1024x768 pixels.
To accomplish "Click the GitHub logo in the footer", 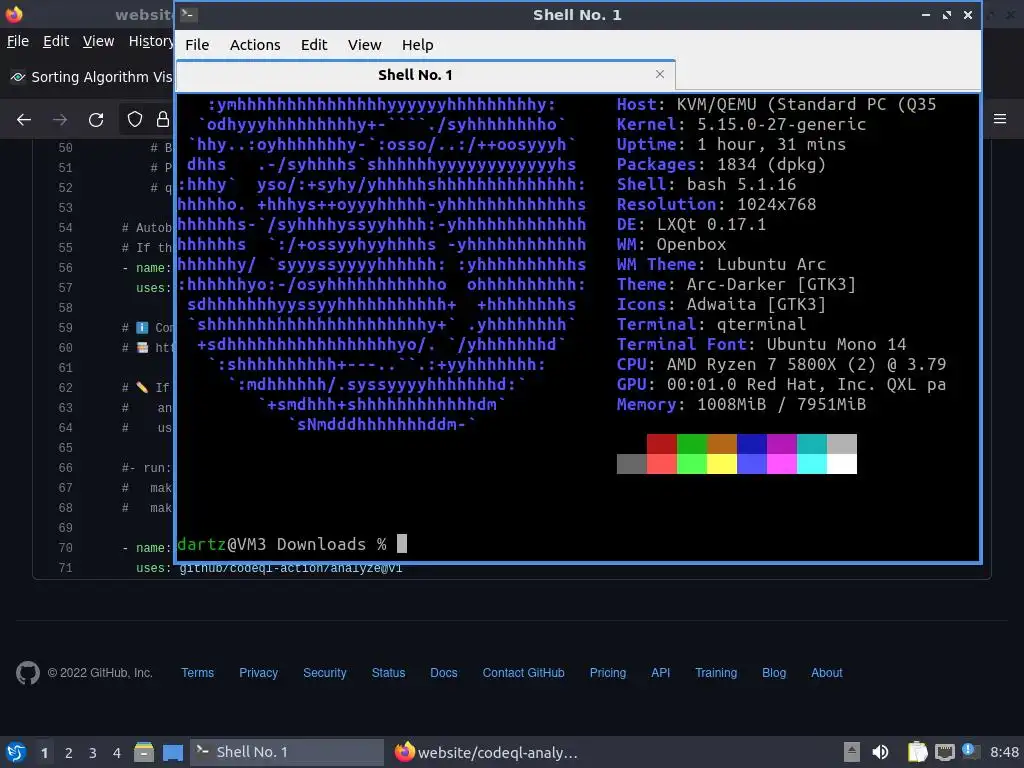I will pyautogui.click(x=27, y=673).
